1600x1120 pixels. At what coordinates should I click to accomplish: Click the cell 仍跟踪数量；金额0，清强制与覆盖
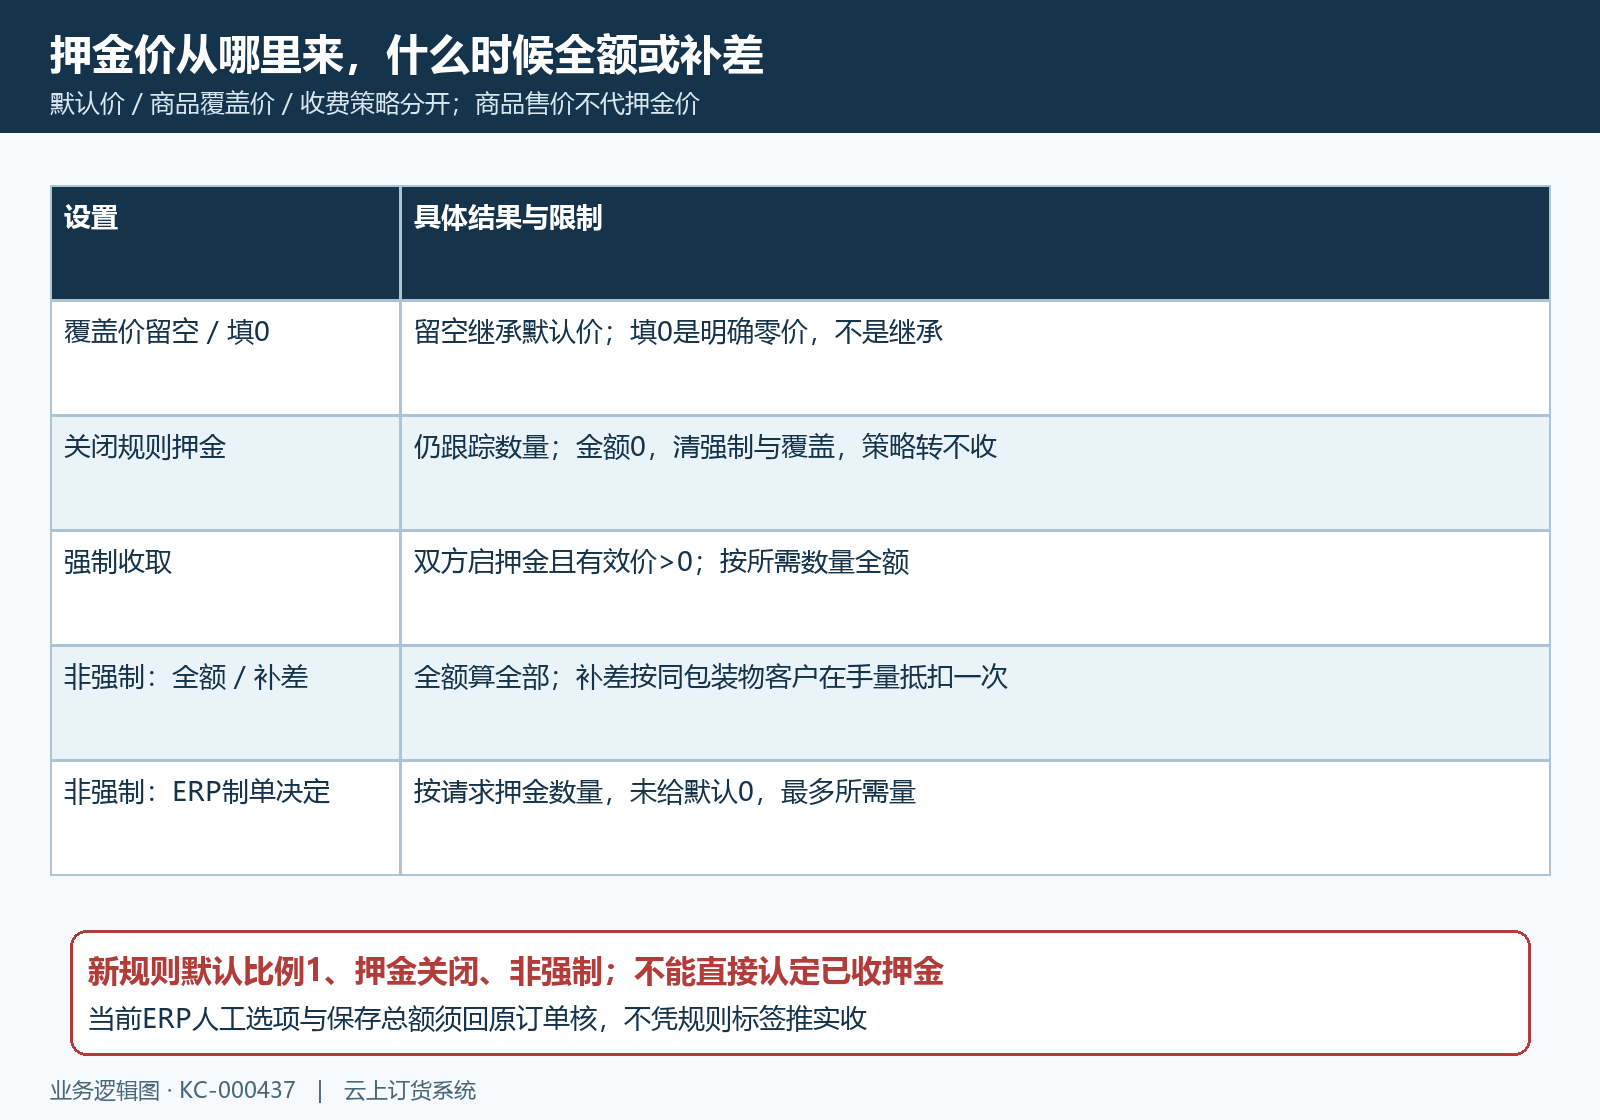[975, 473]
